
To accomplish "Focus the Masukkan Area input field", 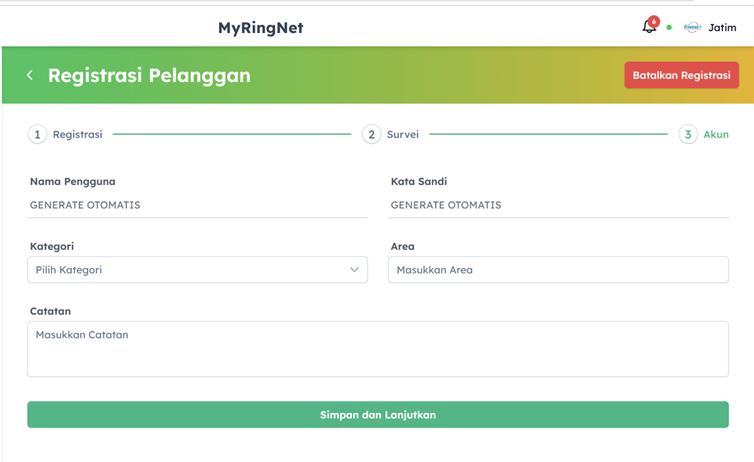I will coord(558,270).
